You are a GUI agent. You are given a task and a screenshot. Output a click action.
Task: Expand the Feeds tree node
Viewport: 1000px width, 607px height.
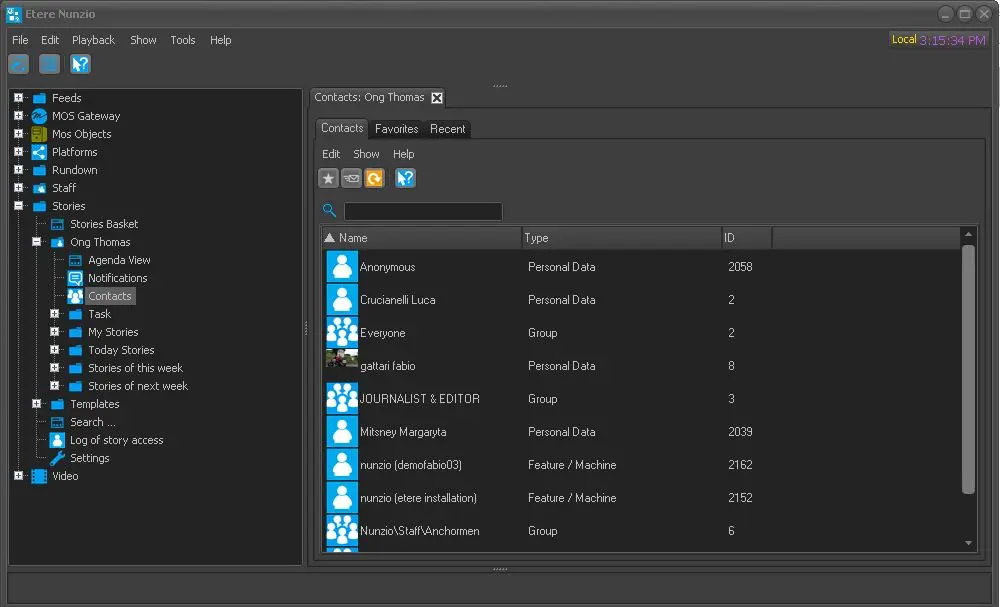tap(18, 98)
